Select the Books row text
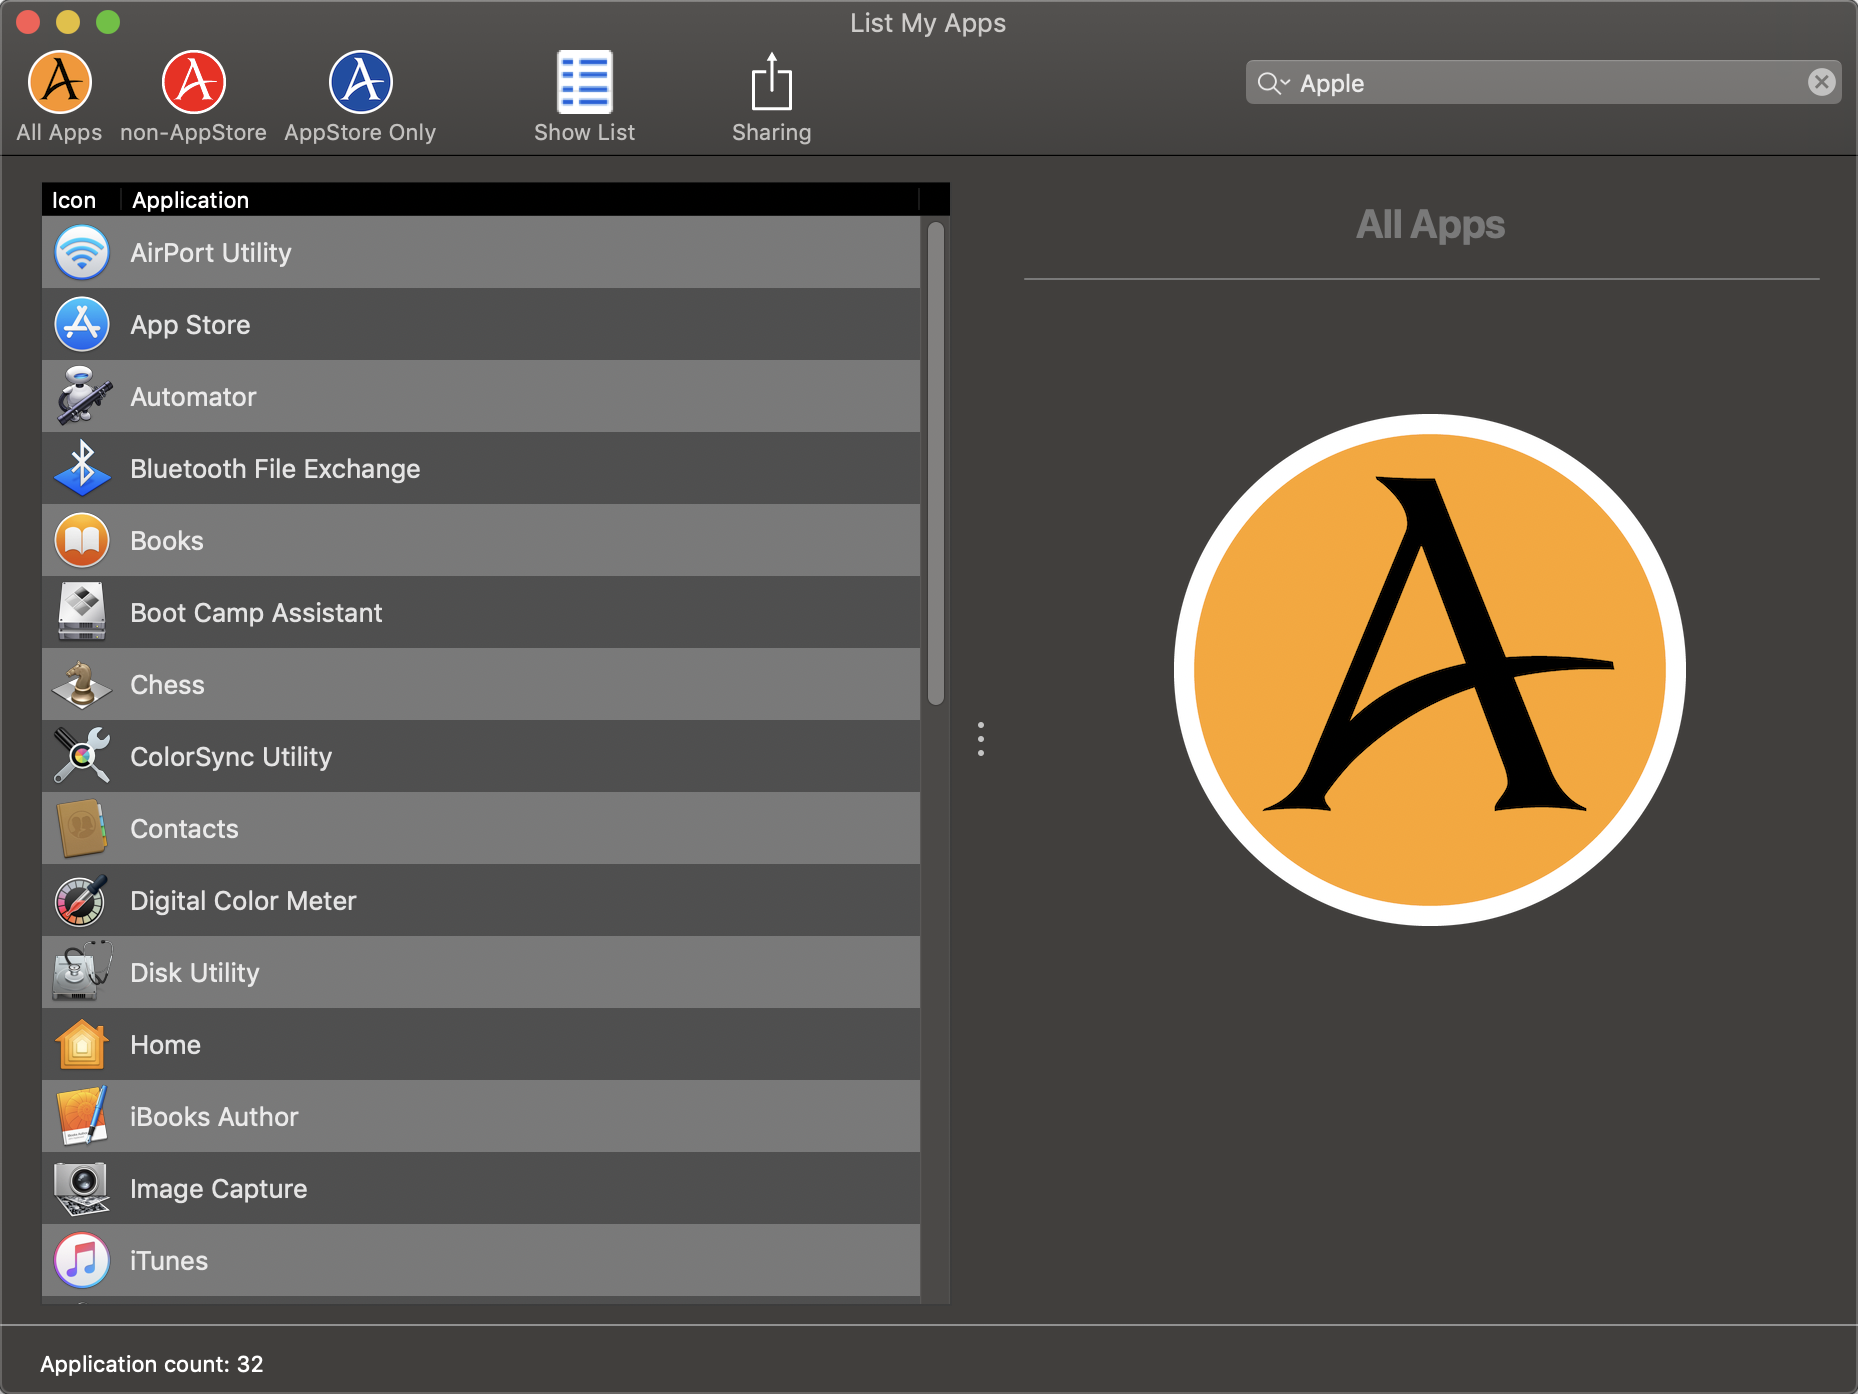 click(167, 541)
